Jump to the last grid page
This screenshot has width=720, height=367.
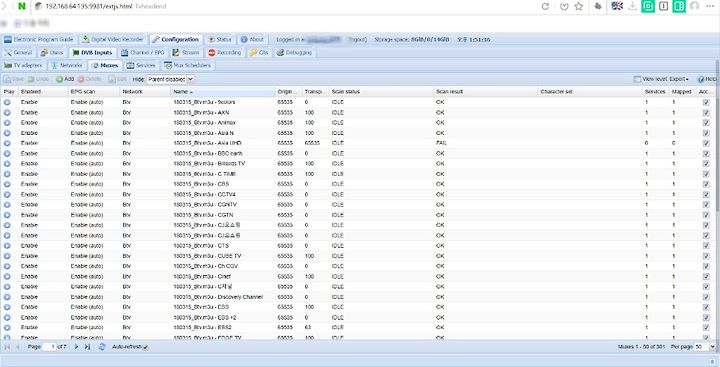tap(87, 347)
